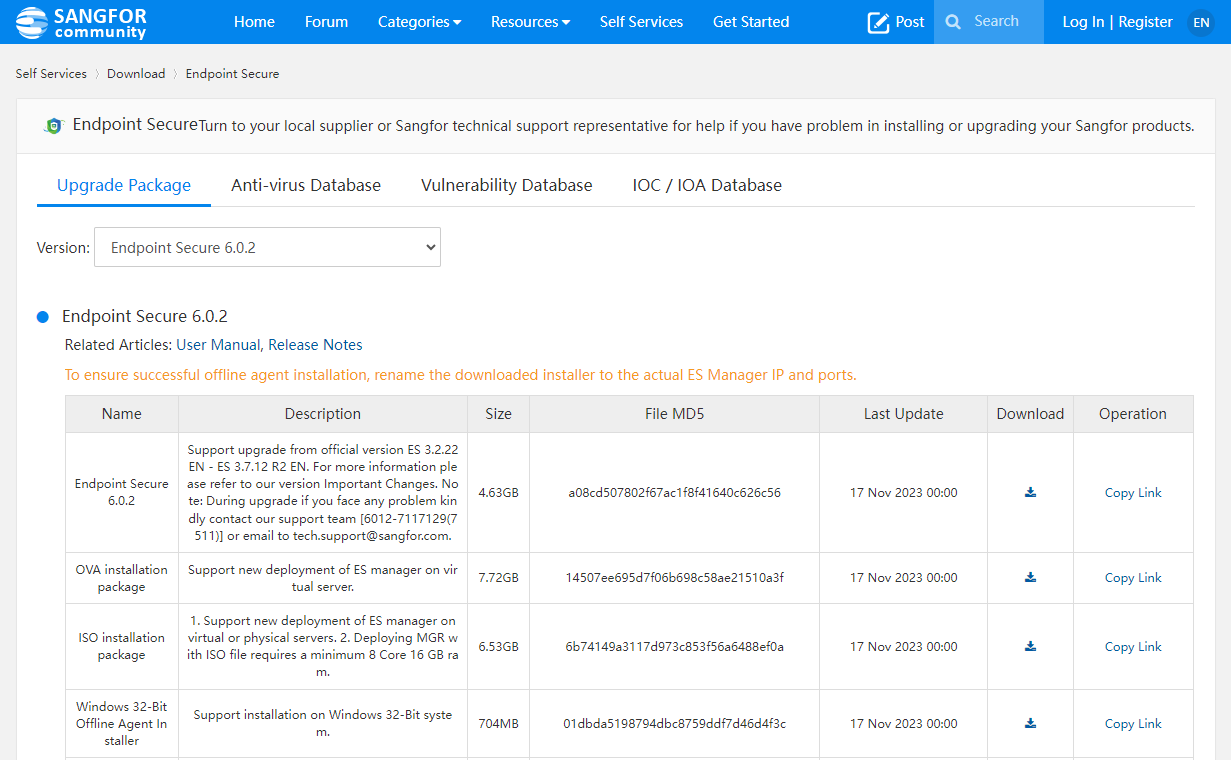Open the IOC / IOA Database tab
The width and height of the screenshot is (1231, 760).
(x=707, y=185)
